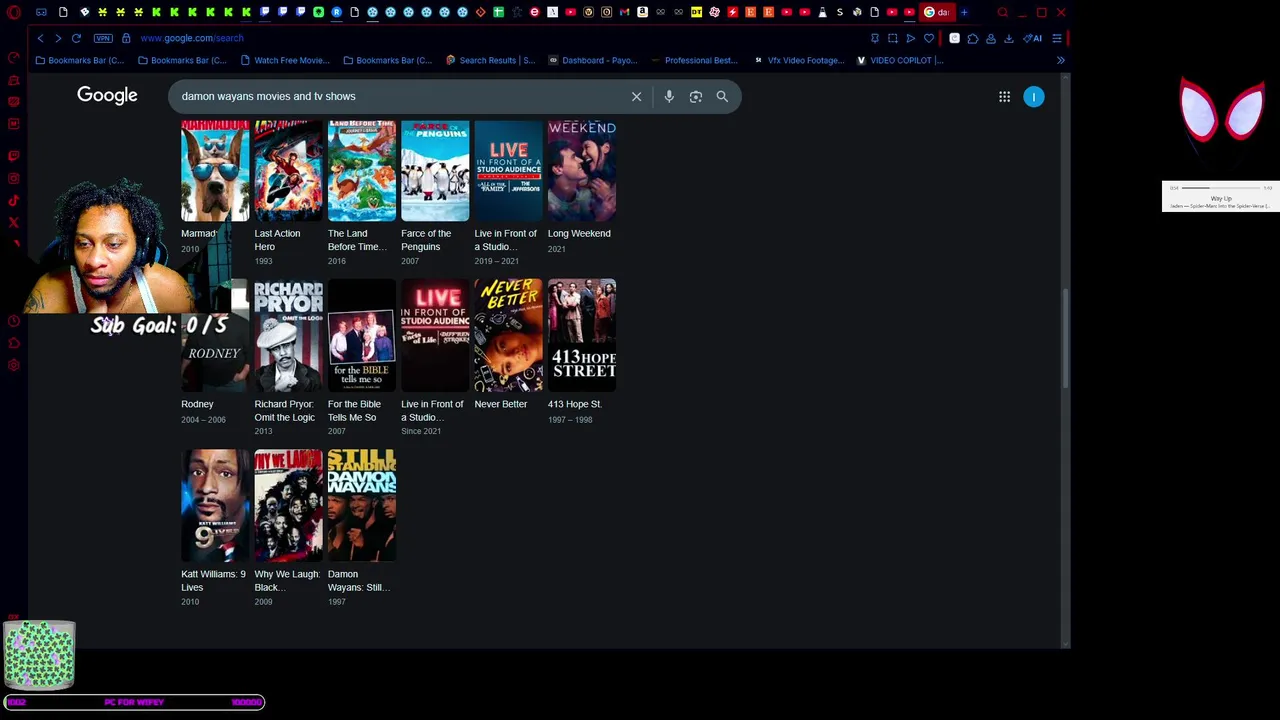Take a snapshot with the address-bar camera icon

[892, 38]
